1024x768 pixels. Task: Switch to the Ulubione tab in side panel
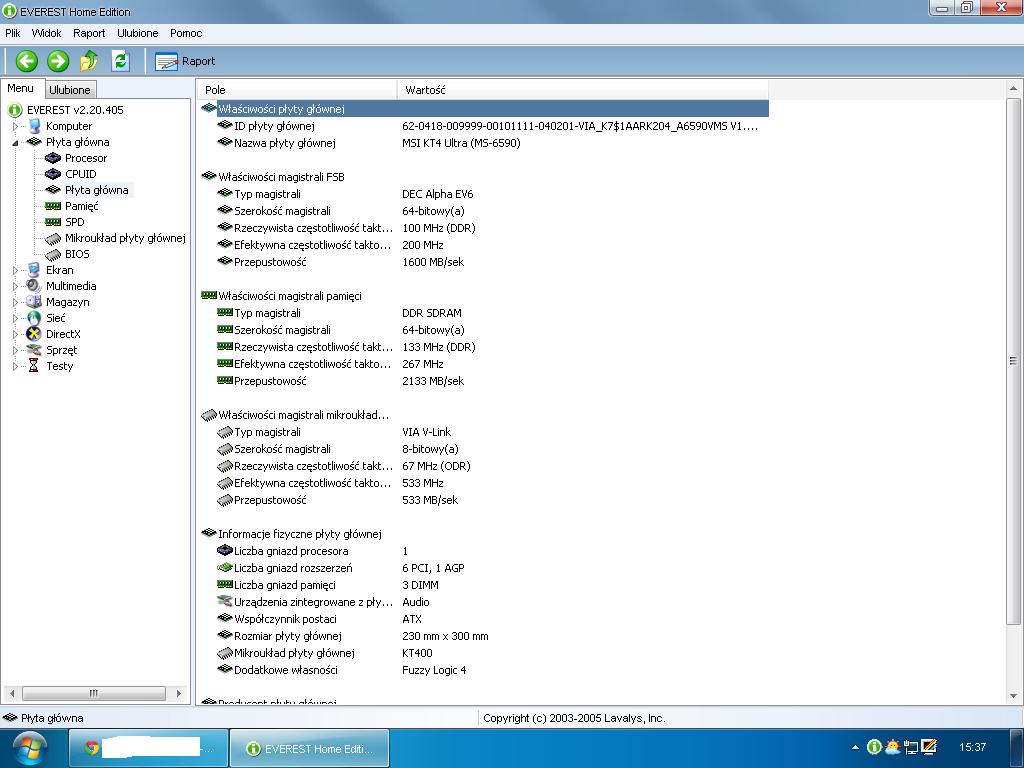[70, 89]
